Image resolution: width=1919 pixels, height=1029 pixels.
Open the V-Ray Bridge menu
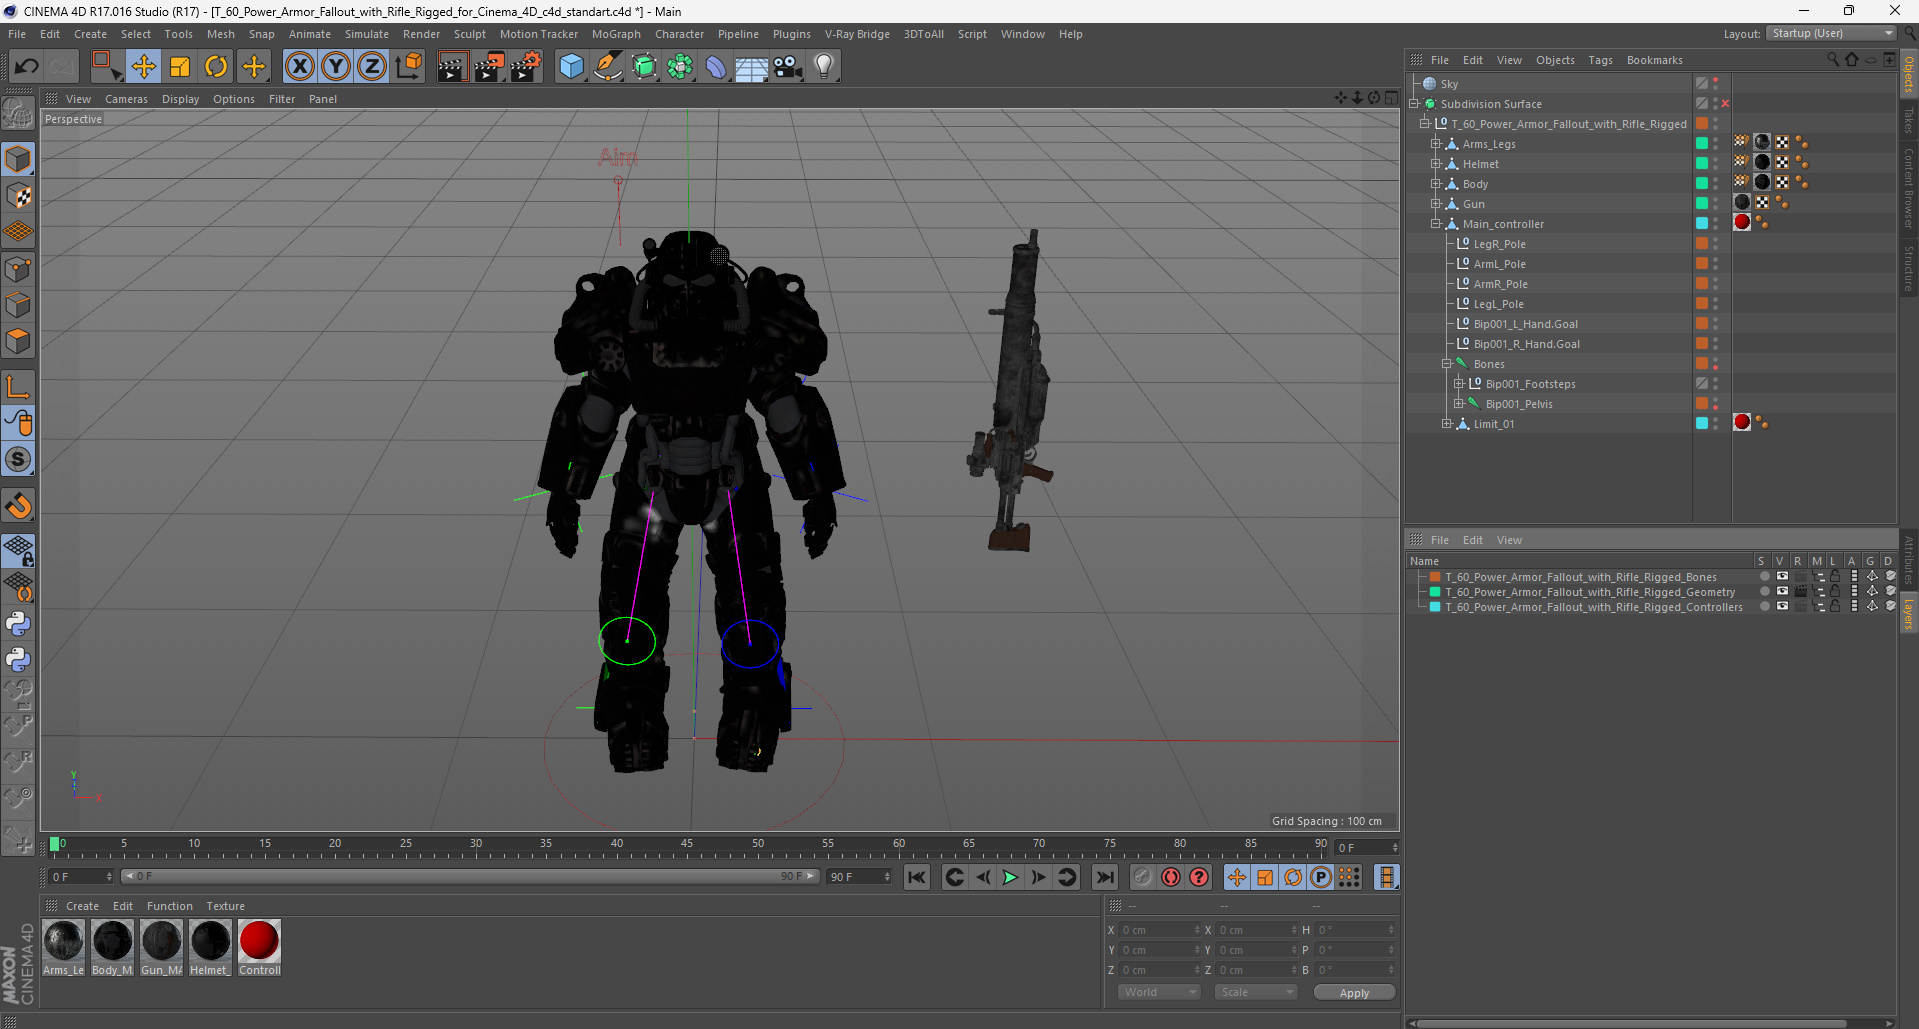point(857,34)
